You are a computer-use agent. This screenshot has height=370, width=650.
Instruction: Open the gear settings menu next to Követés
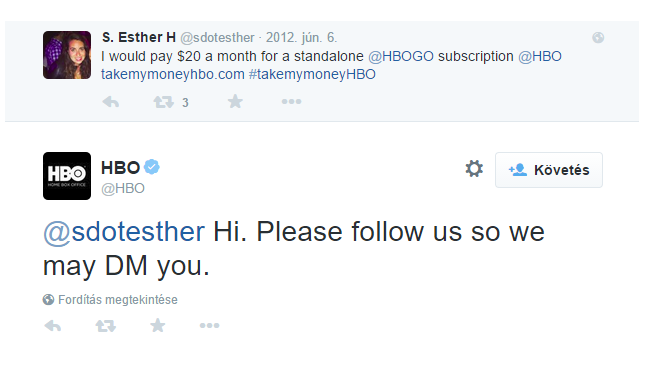pos(474,169)
